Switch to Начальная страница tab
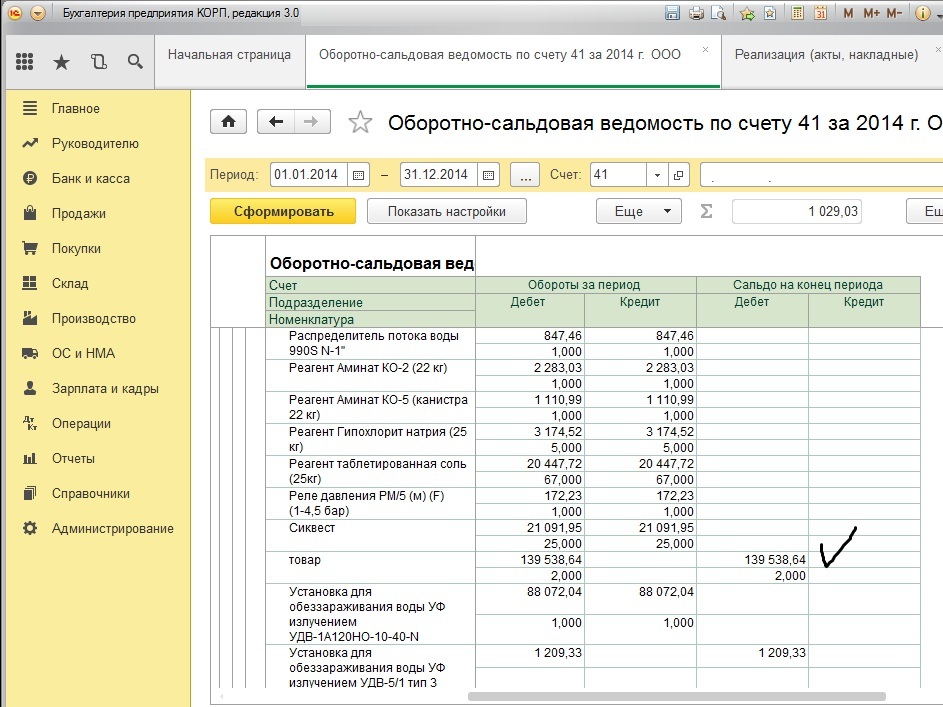Image resolution: width=943 pixels, height=707 pixels. pos(229,55)
